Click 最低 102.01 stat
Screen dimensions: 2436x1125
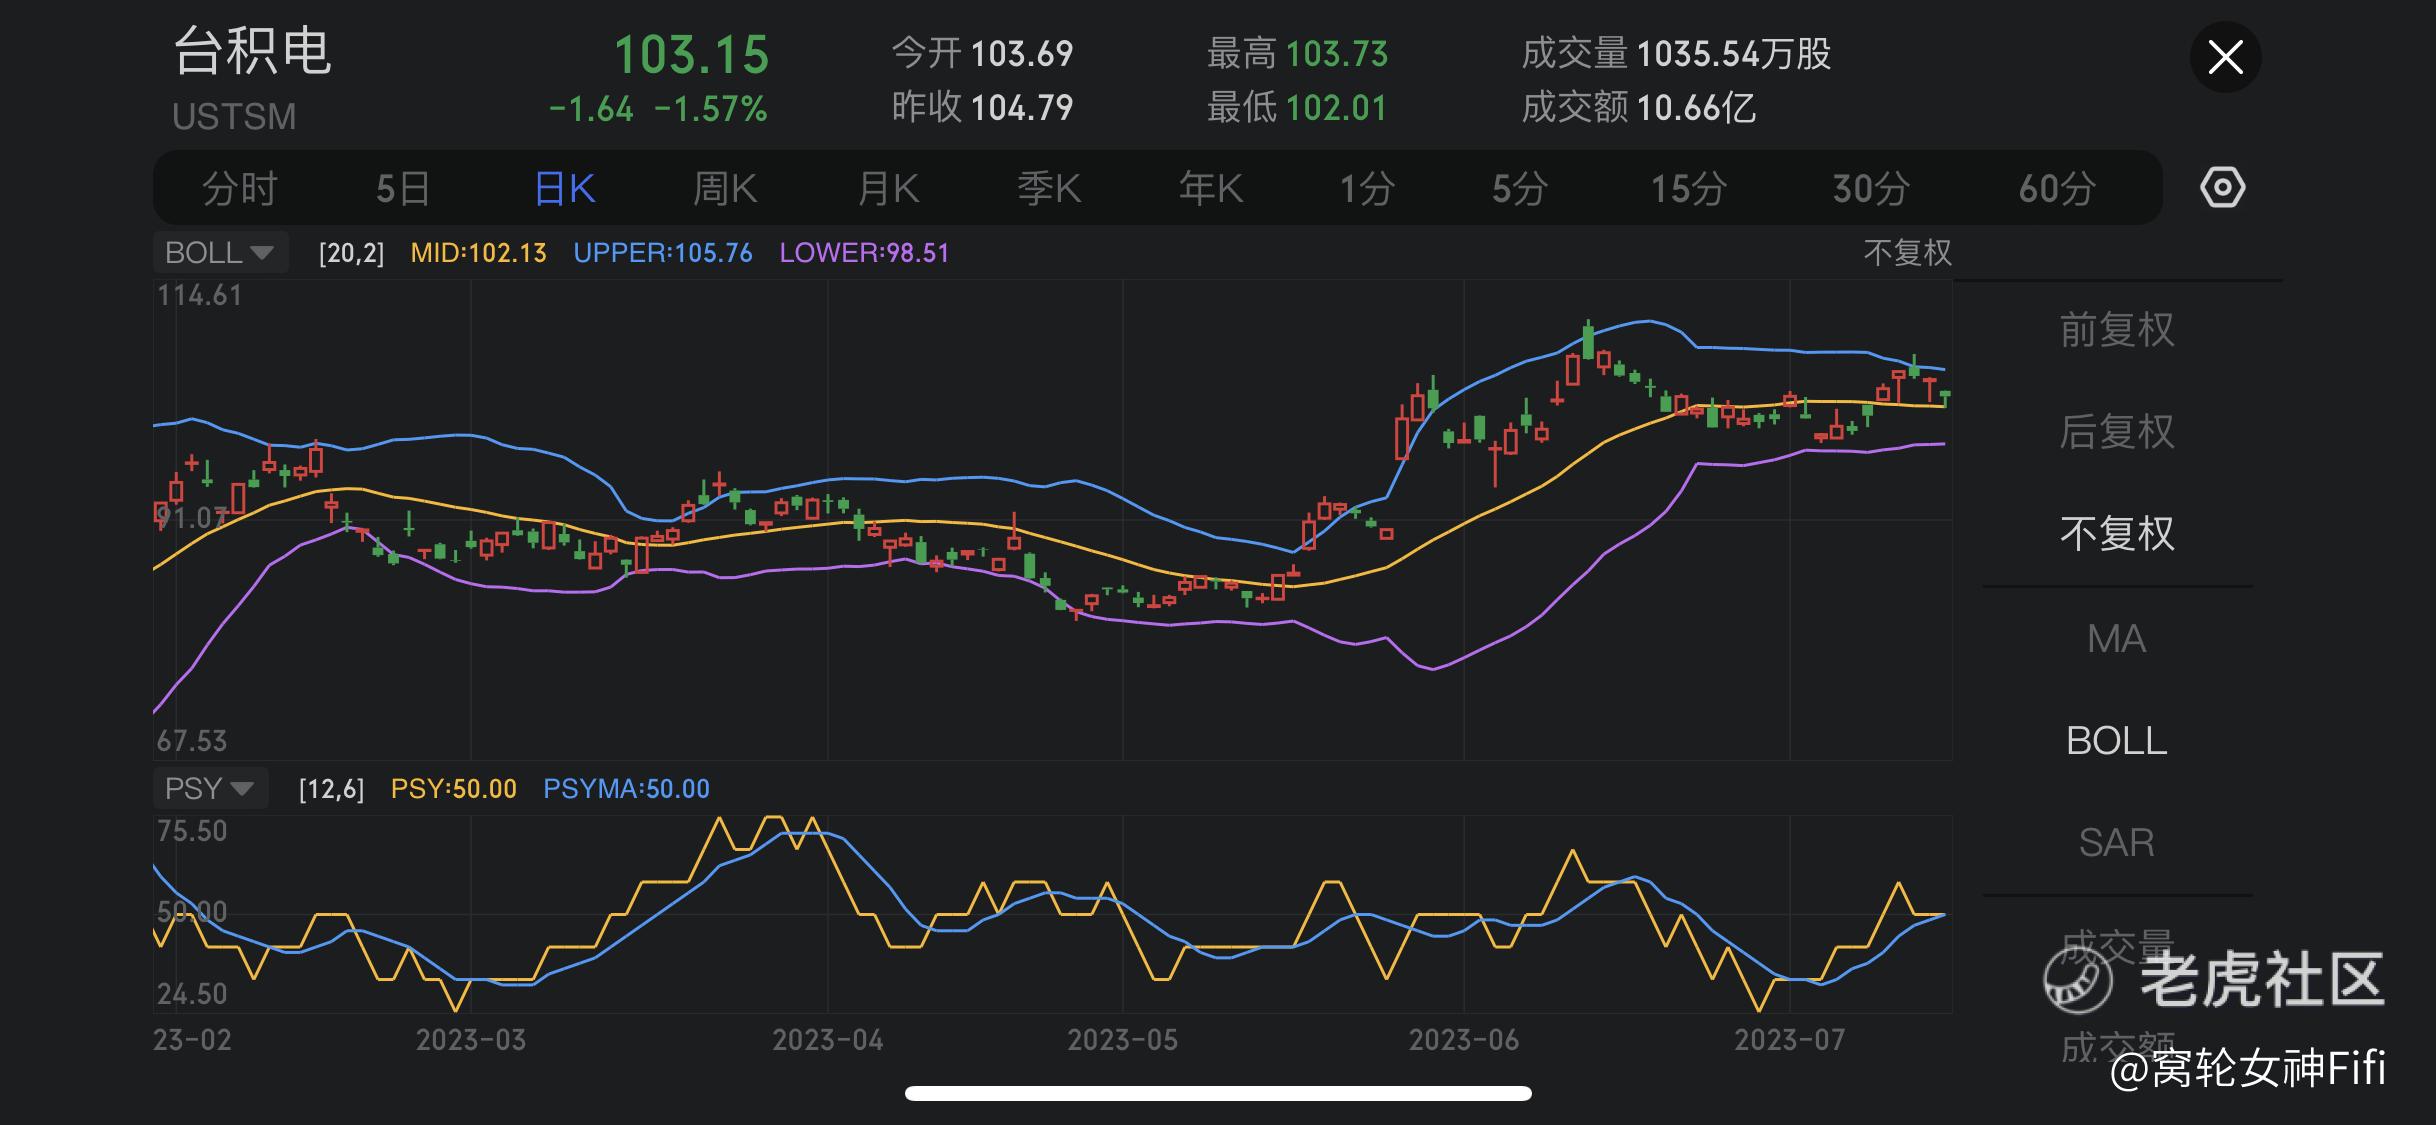coord(1298,107)
